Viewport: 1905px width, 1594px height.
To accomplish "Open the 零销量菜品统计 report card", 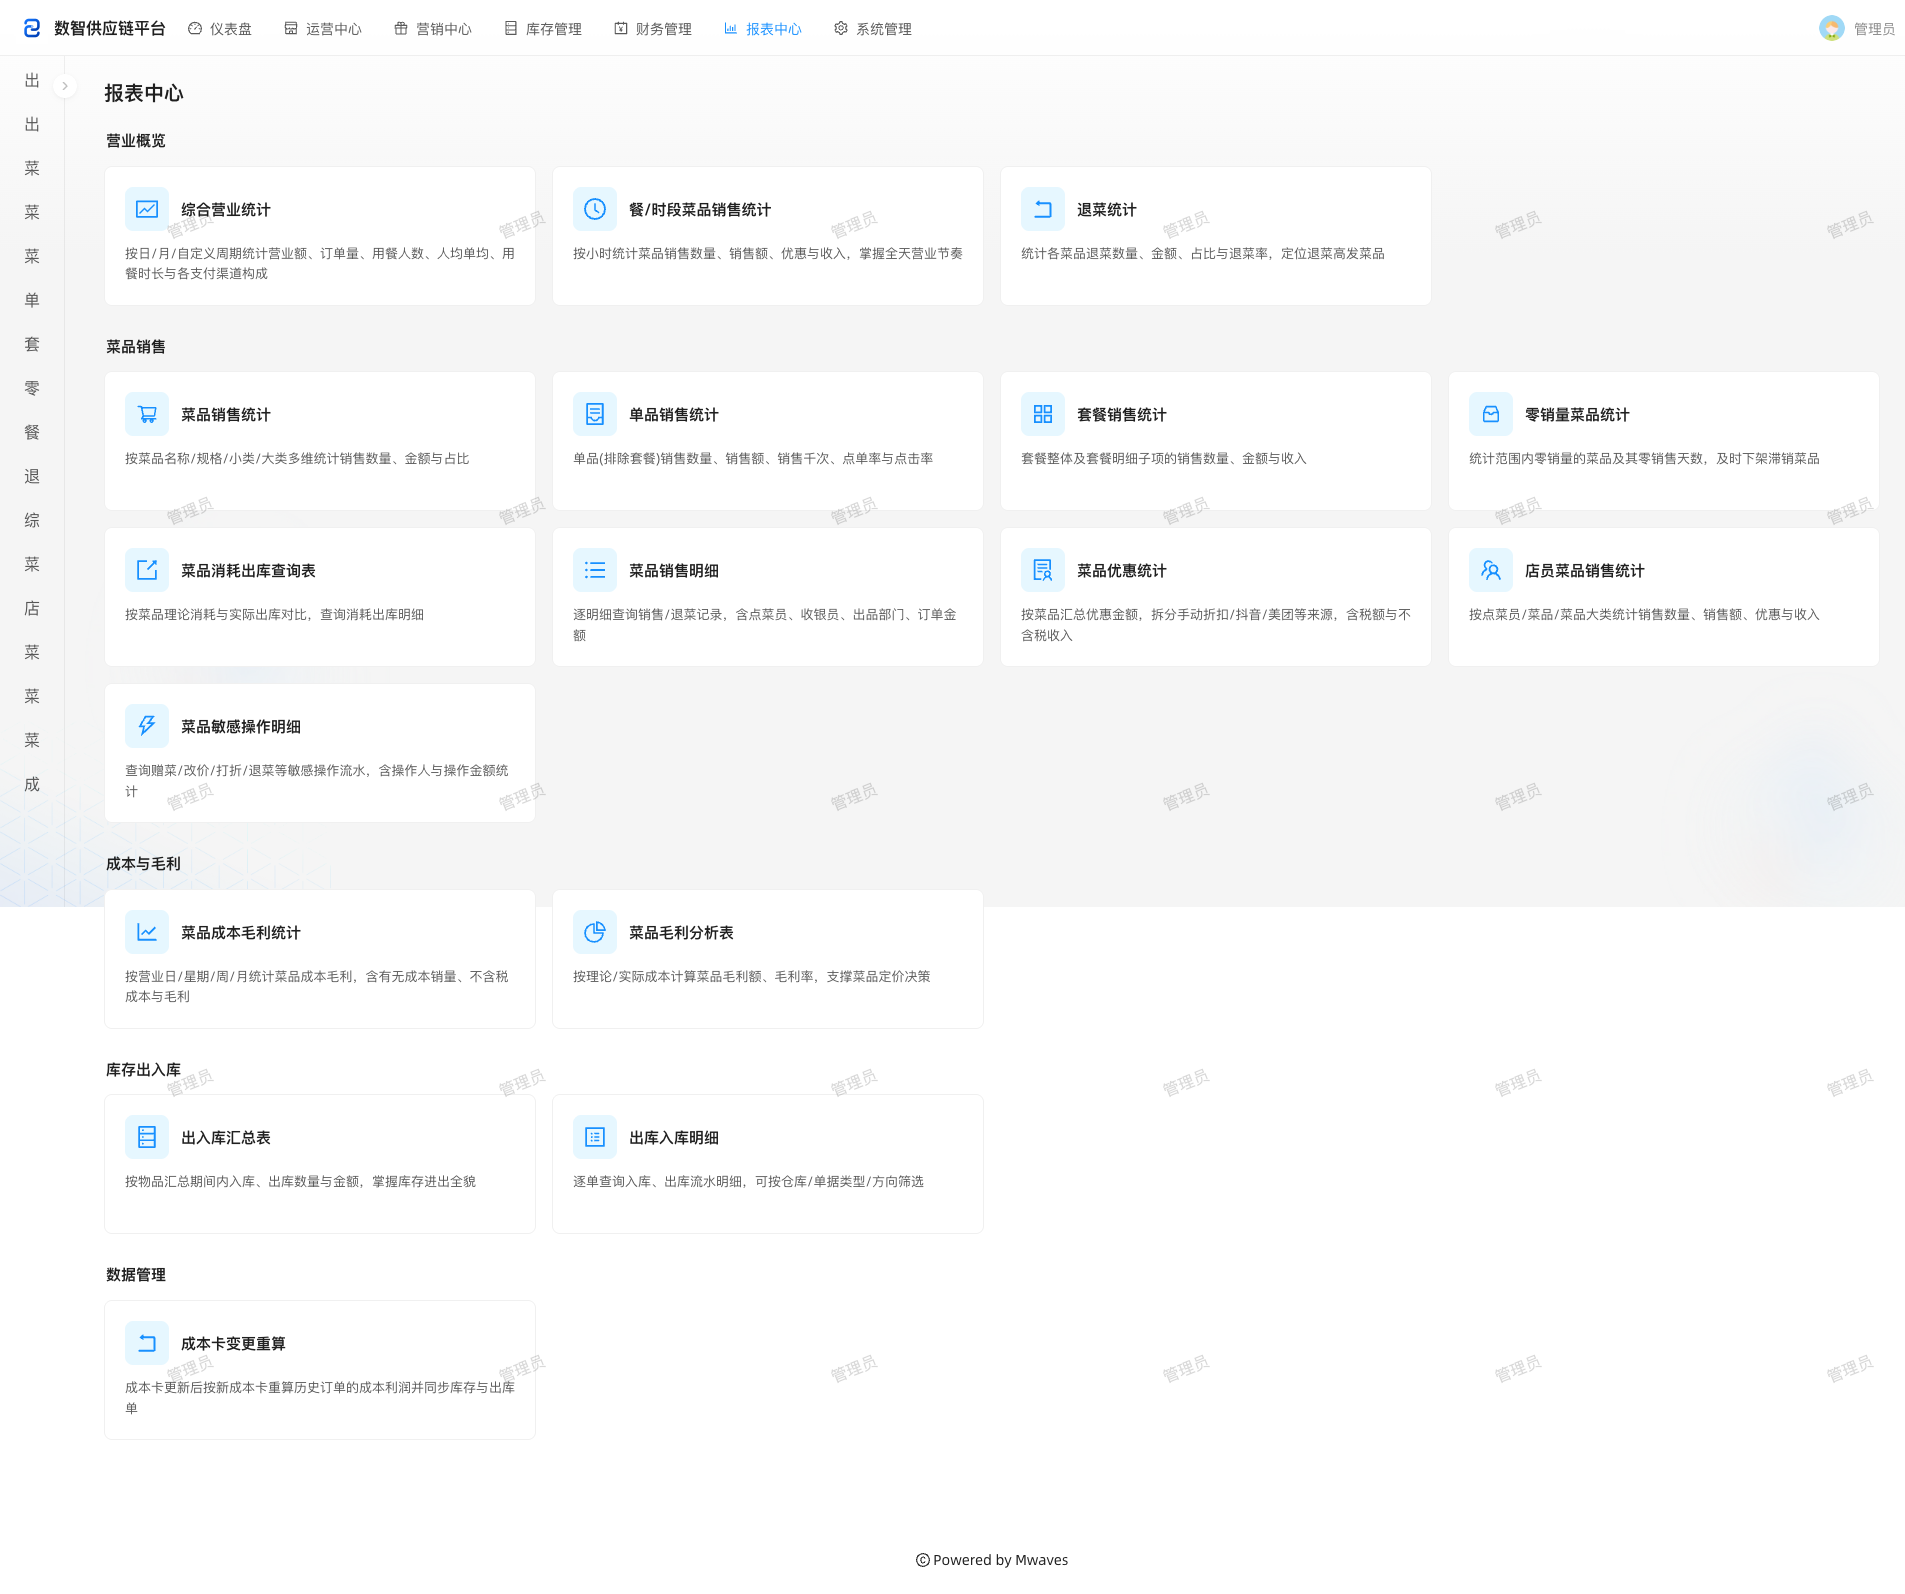I will tap(1664, 441).
